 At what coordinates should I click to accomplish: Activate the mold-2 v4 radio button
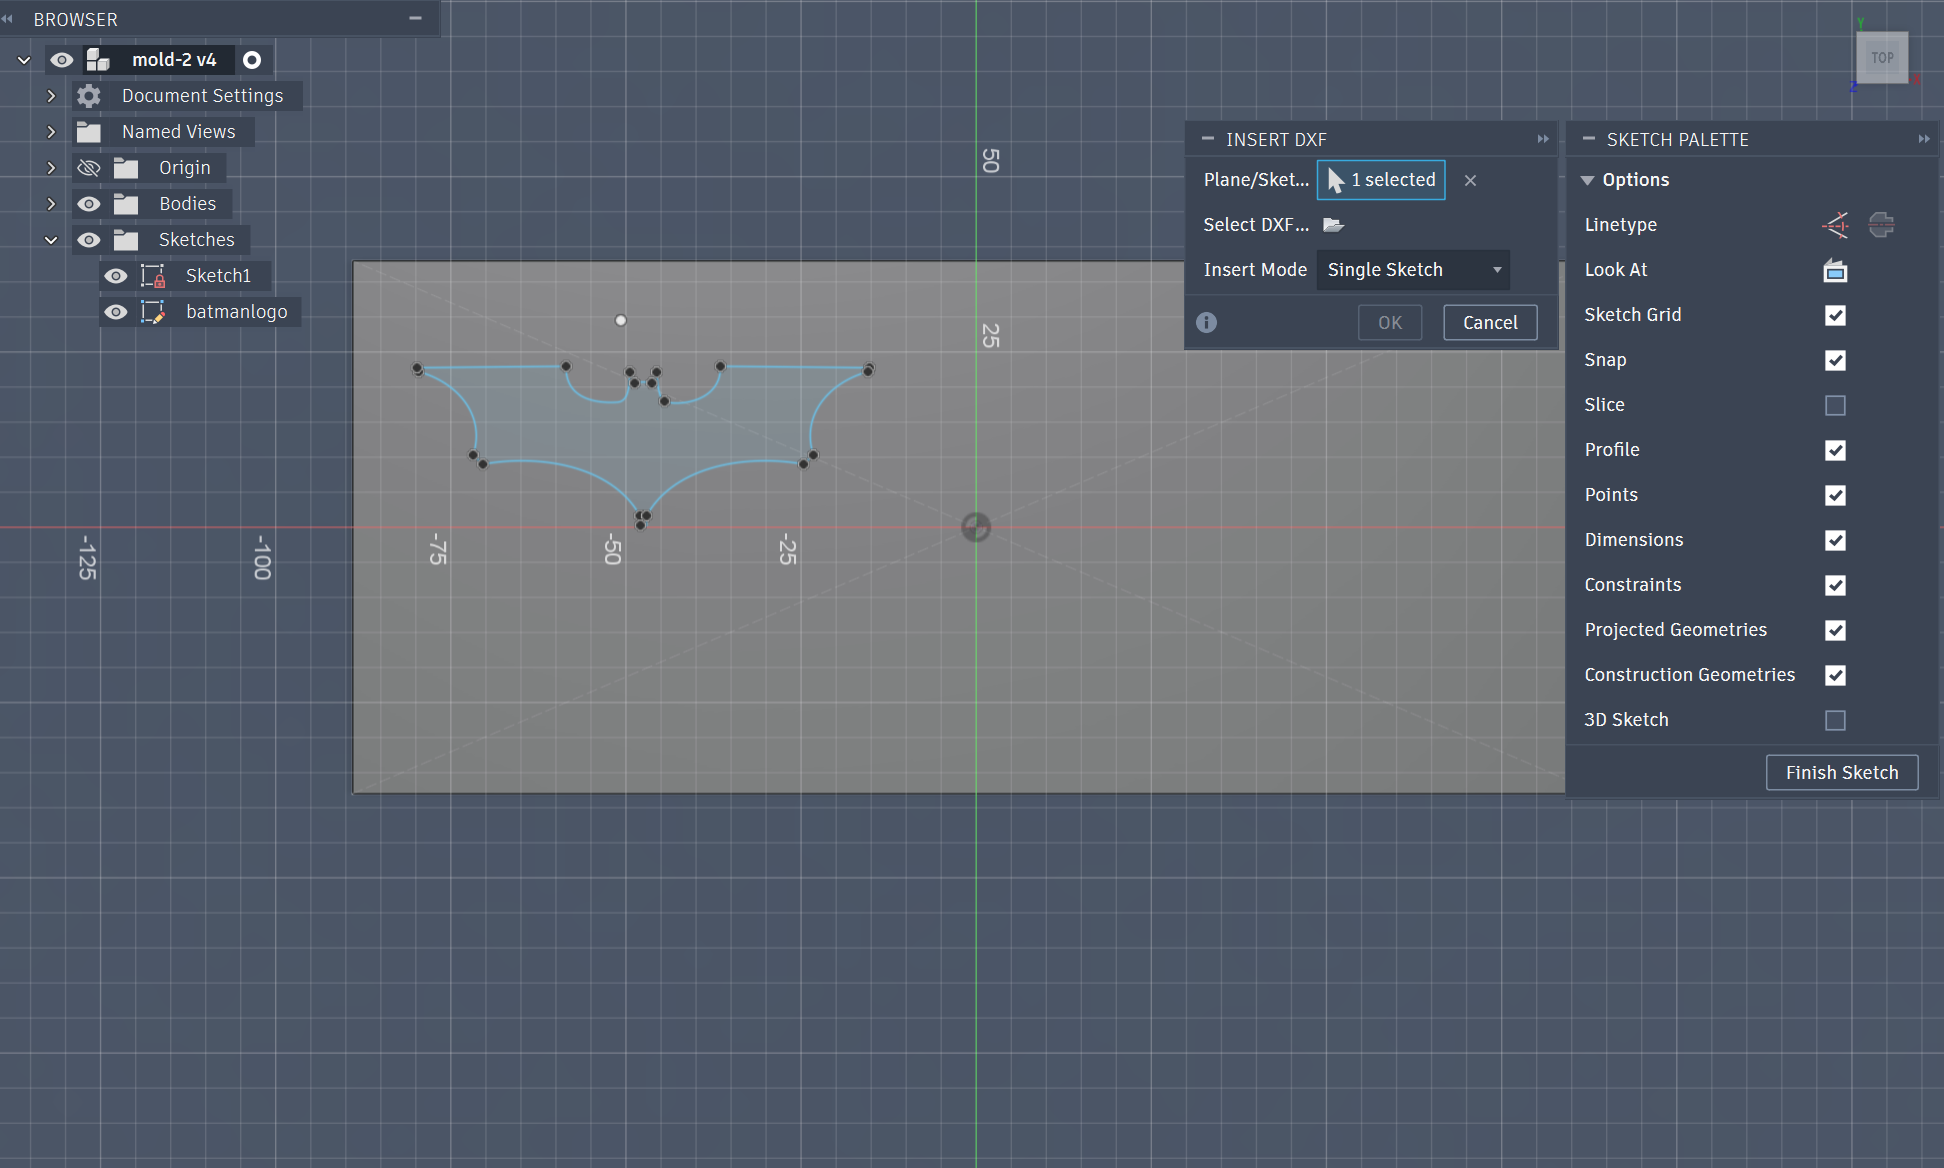tap(252, 60)
